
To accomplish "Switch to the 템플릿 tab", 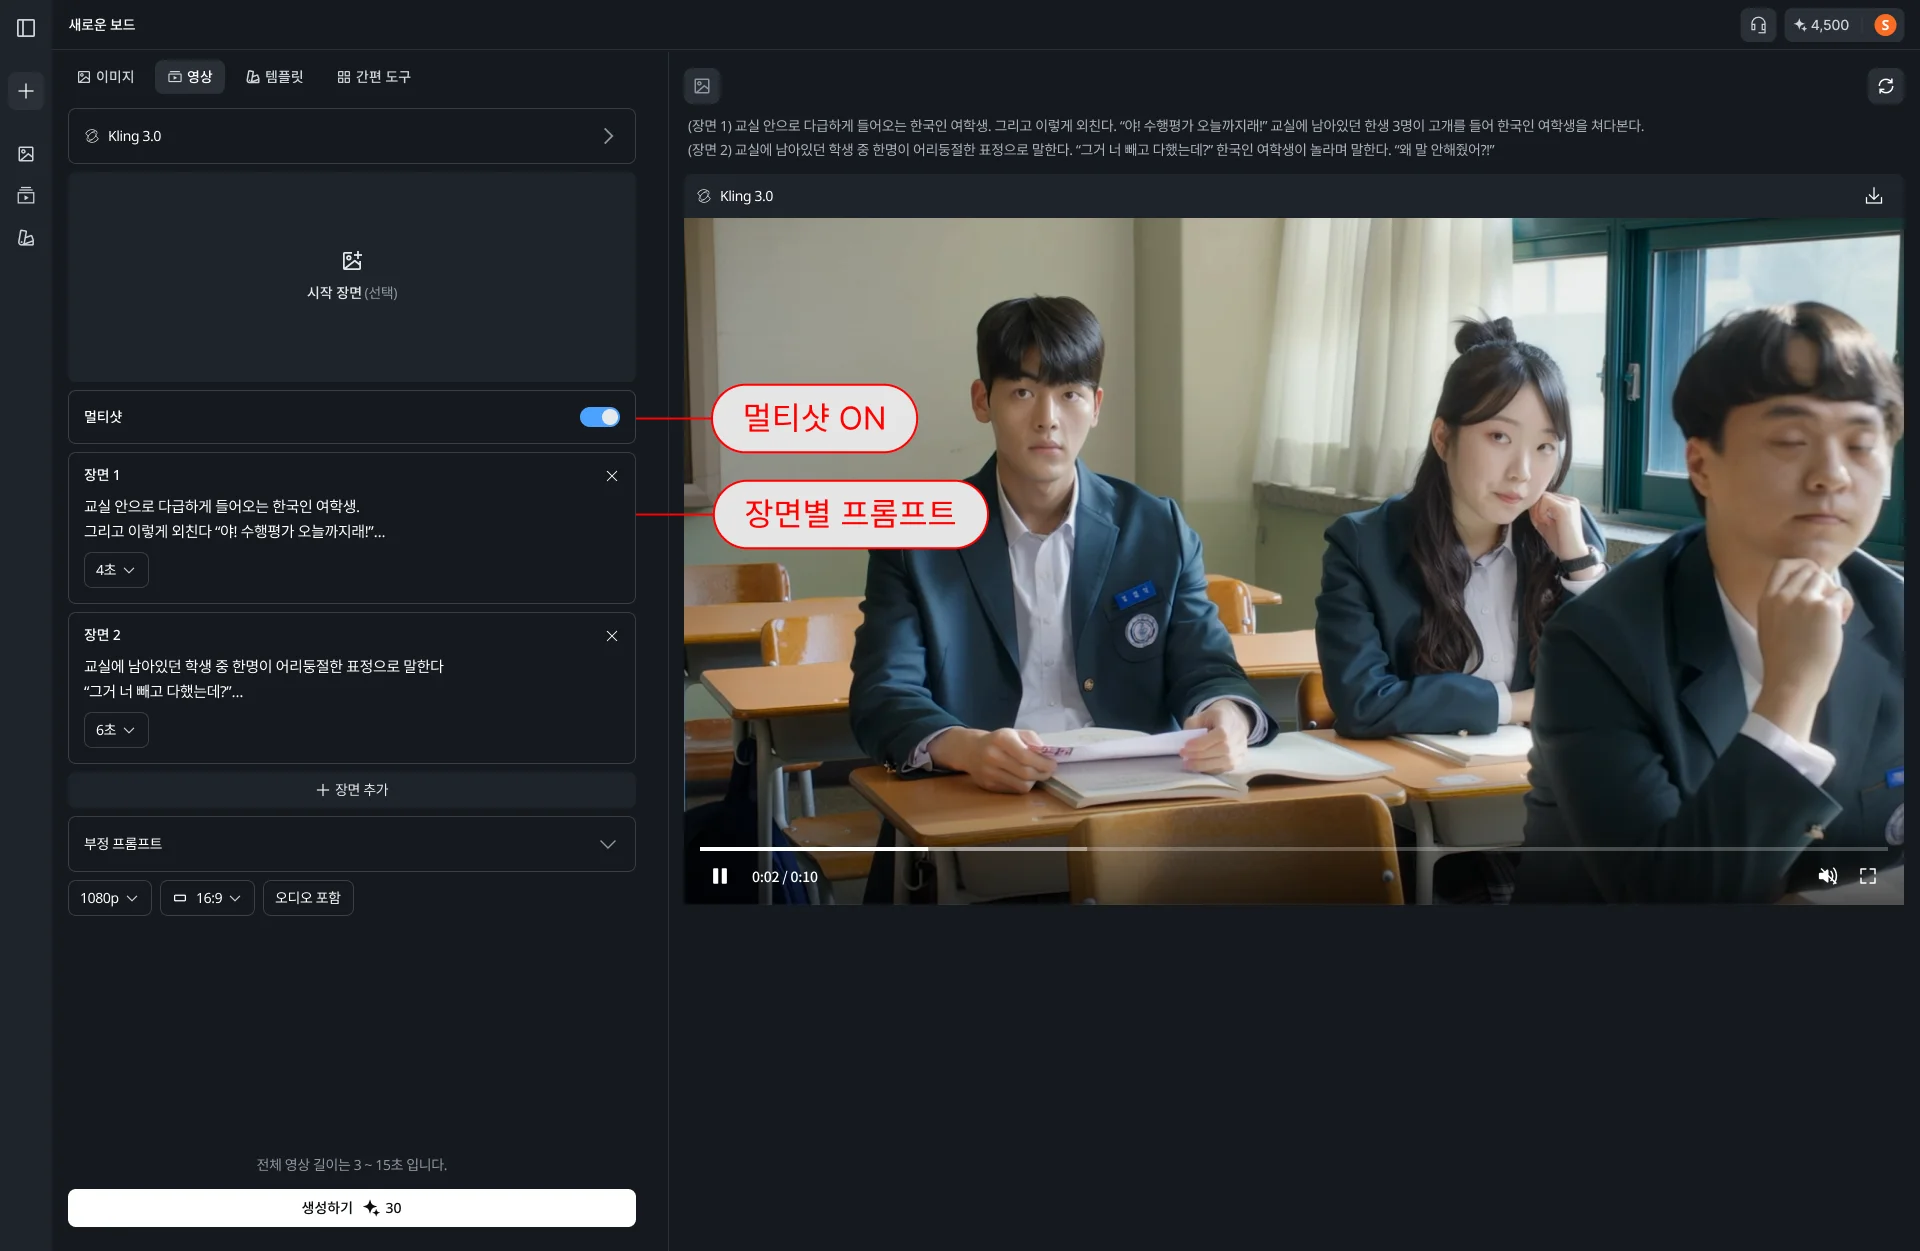I will 275,77.
